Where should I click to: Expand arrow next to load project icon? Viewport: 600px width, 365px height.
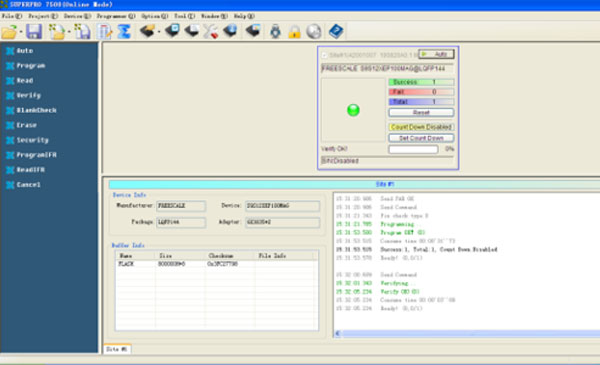point(69,32)
